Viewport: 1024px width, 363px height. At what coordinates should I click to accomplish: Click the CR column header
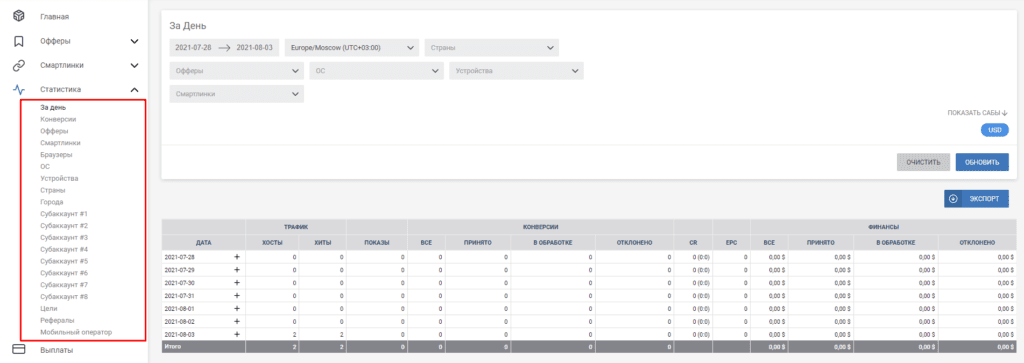[x=694, y=243]
